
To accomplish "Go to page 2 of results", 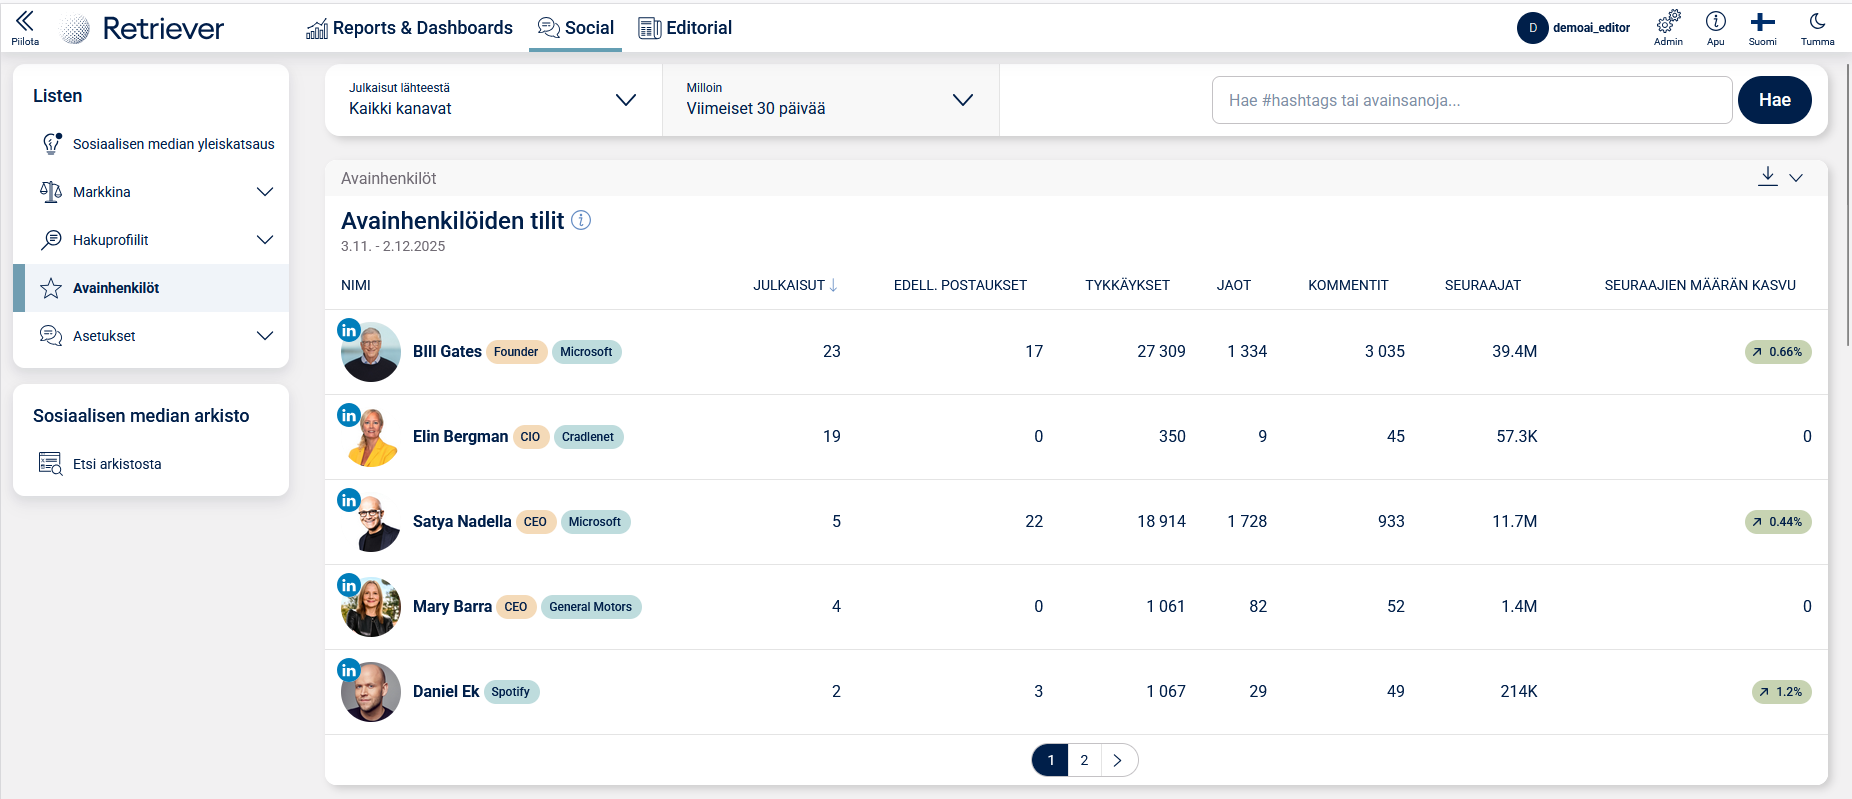I will [1084, 760].
